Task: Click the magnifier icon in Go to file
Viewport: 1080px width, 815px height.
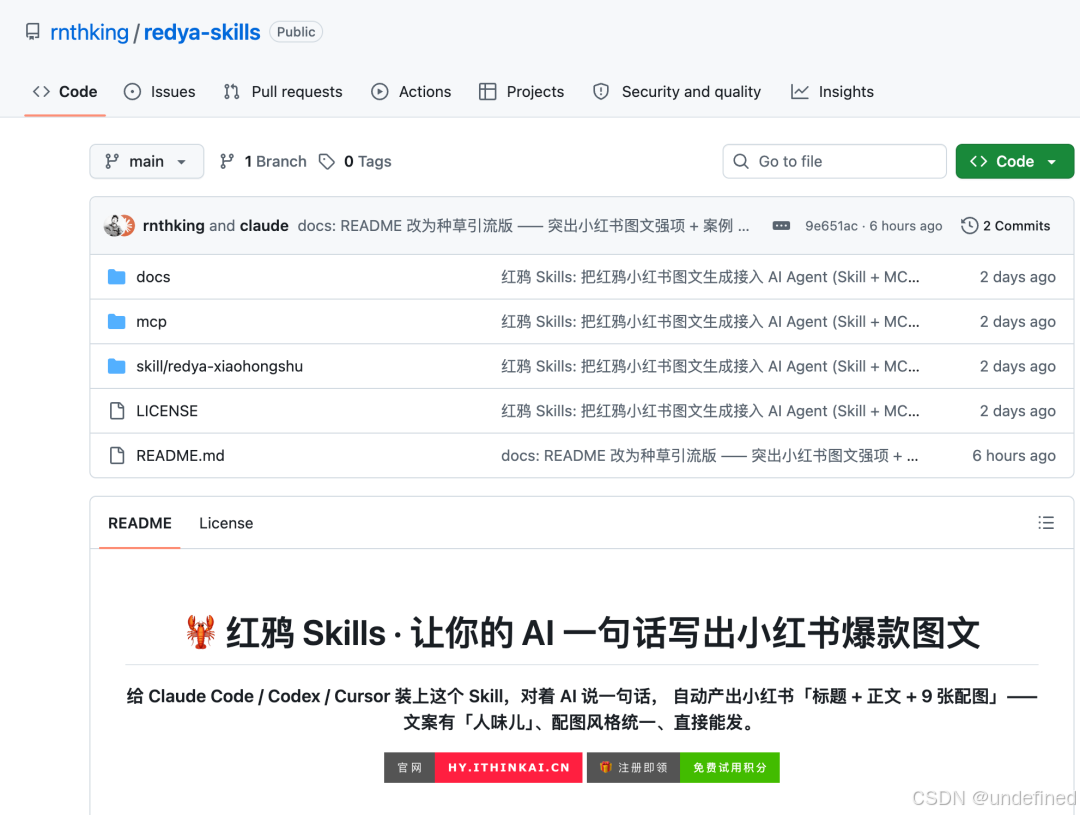Action: tap(741, 161)
